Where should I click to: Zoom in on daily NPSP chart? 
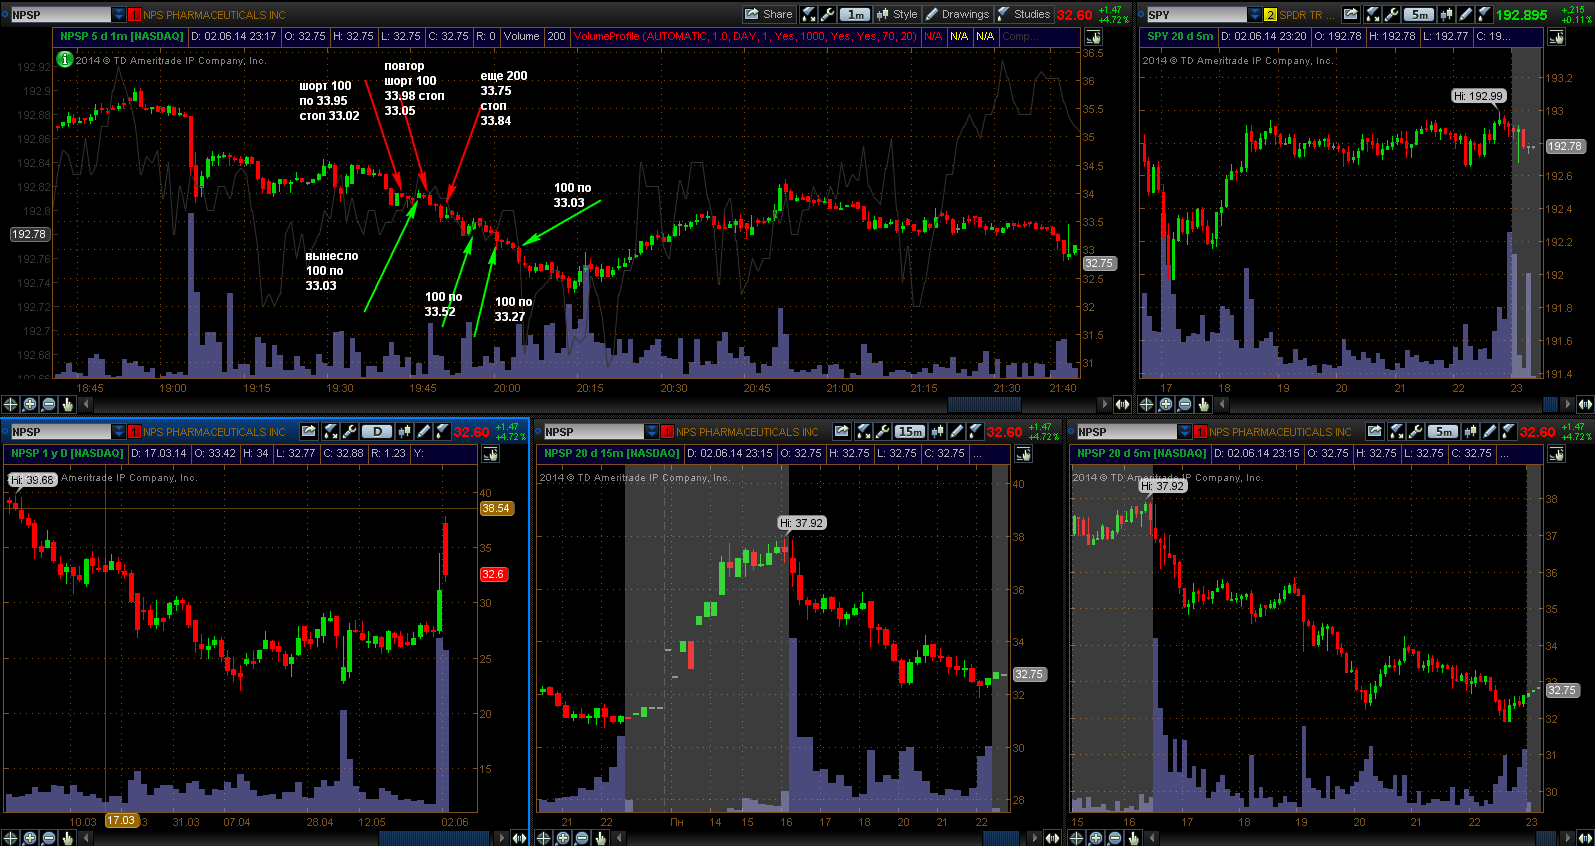(30, 838)
